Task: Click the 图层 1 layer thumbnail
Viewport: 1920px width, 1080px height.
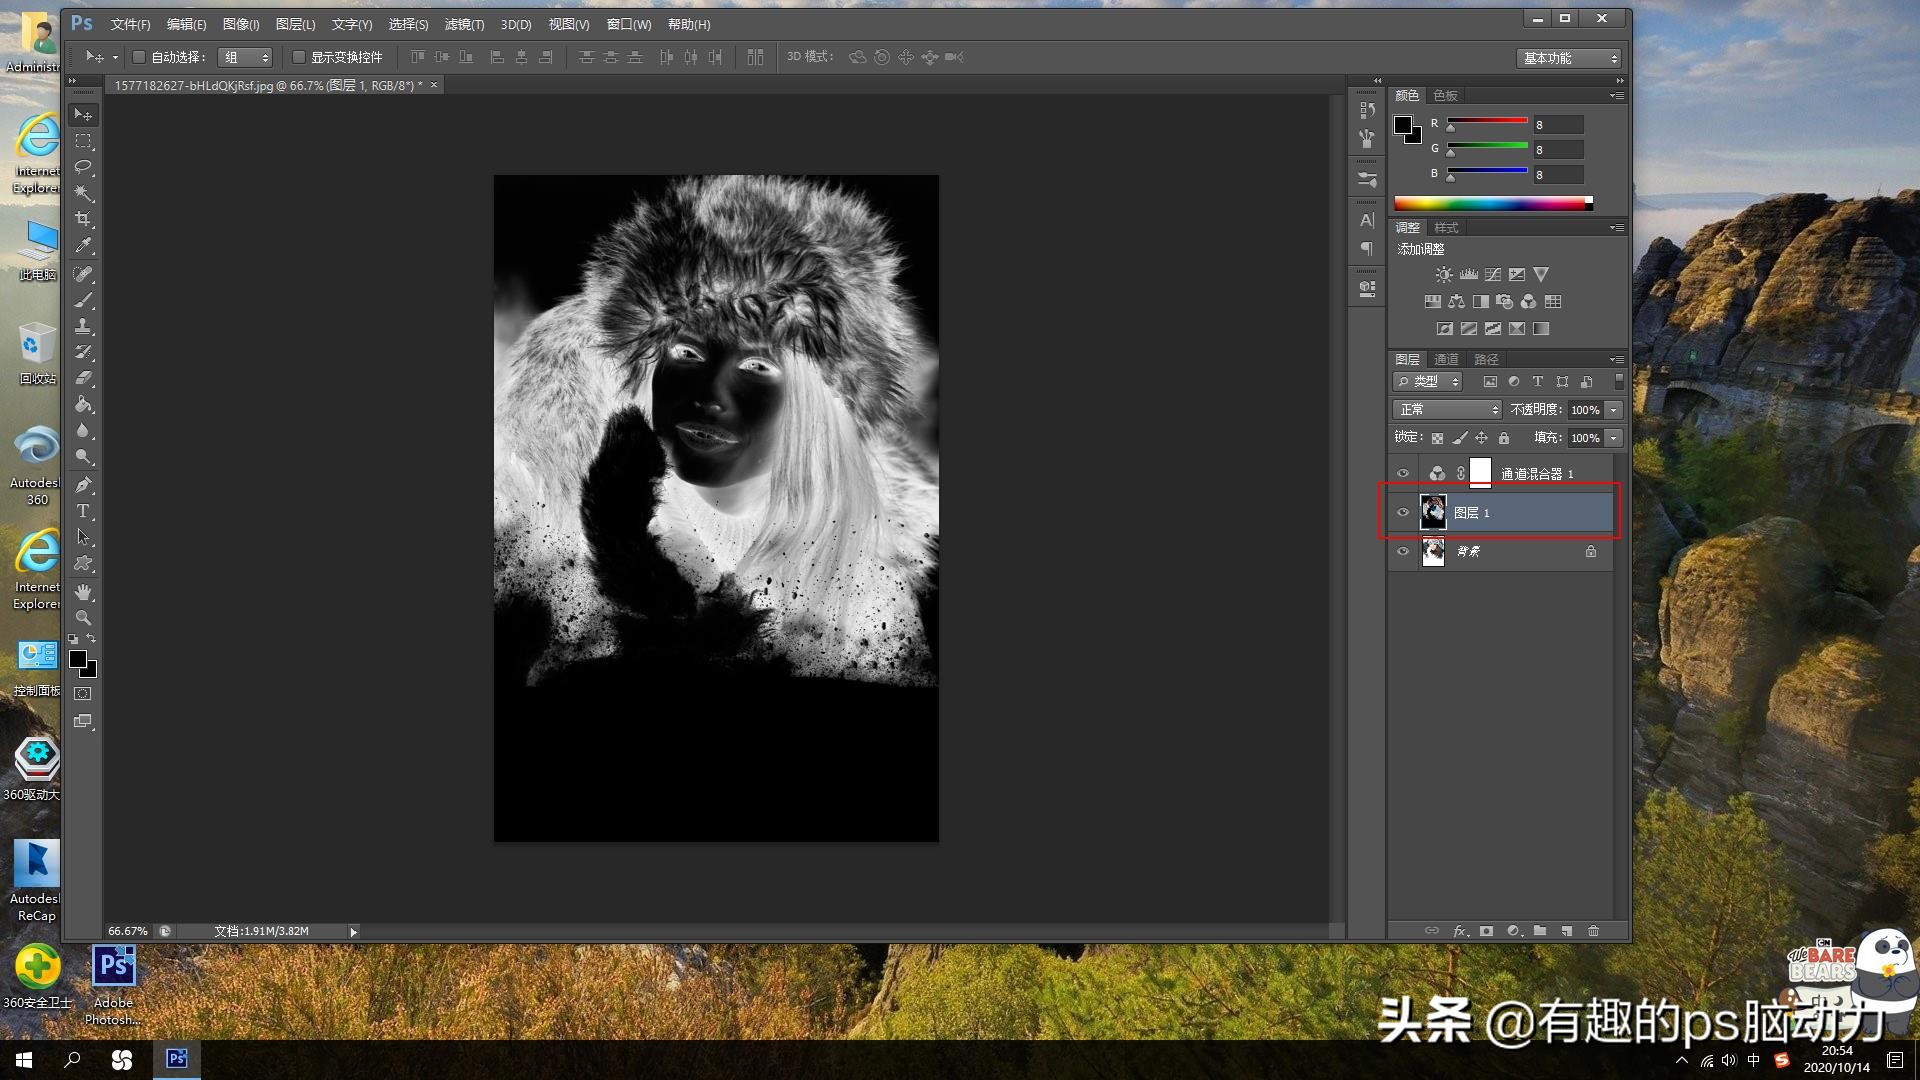Action: 1433,512
